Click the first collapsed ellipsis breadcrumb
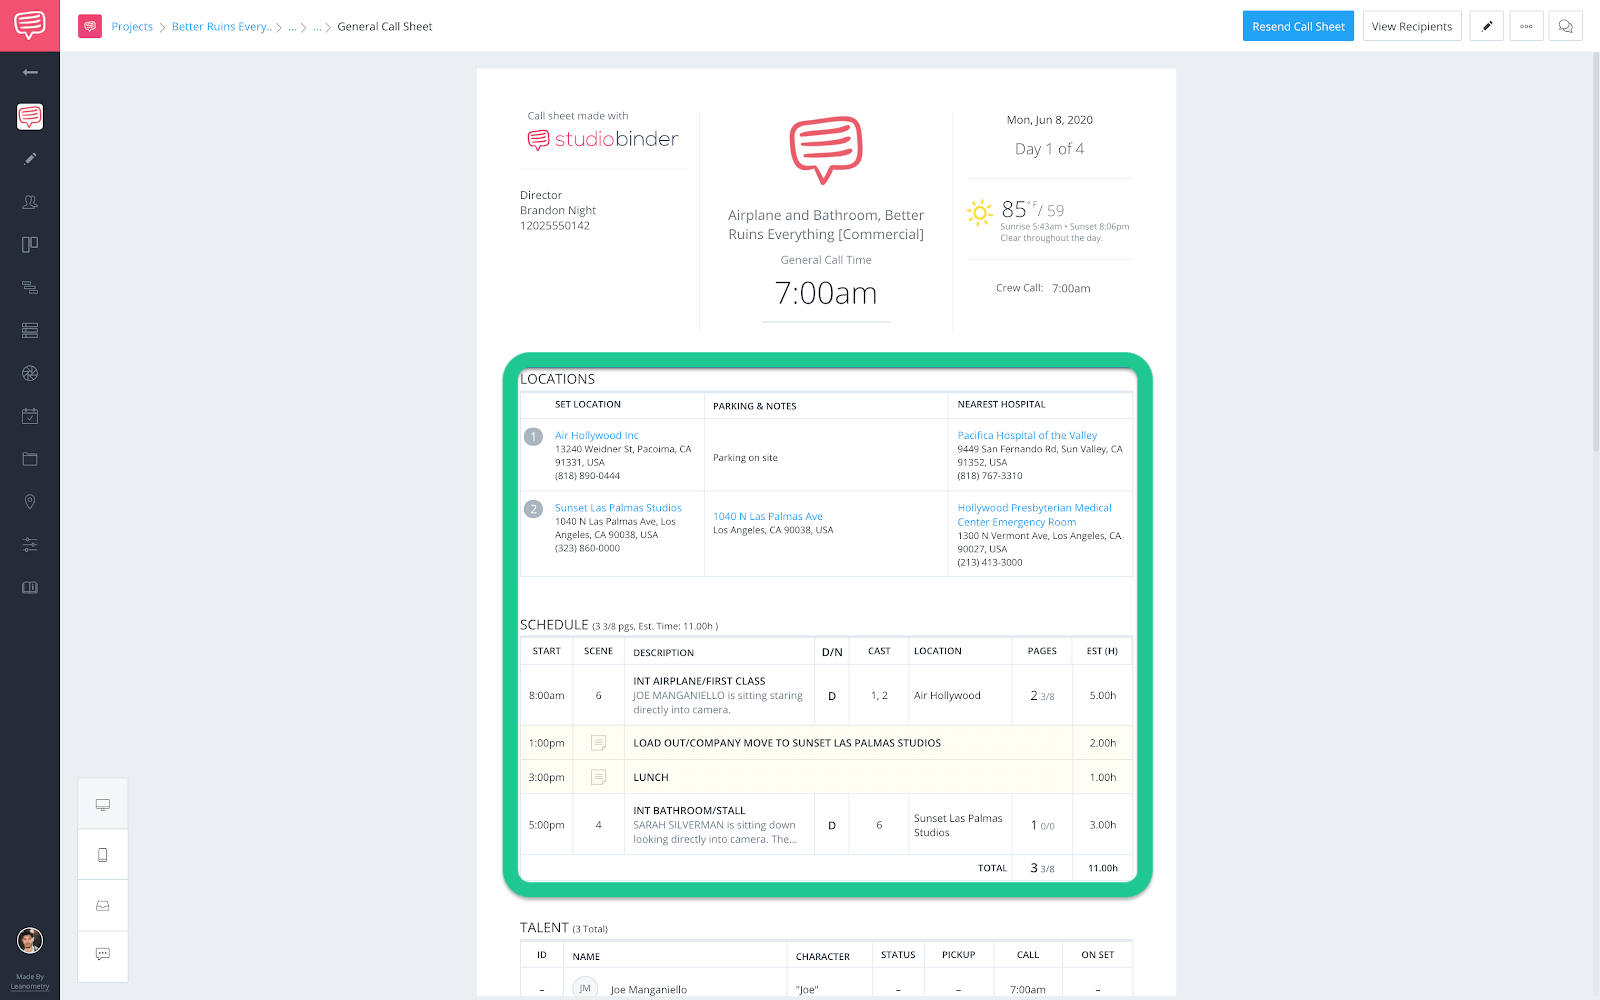 [293, 27]
